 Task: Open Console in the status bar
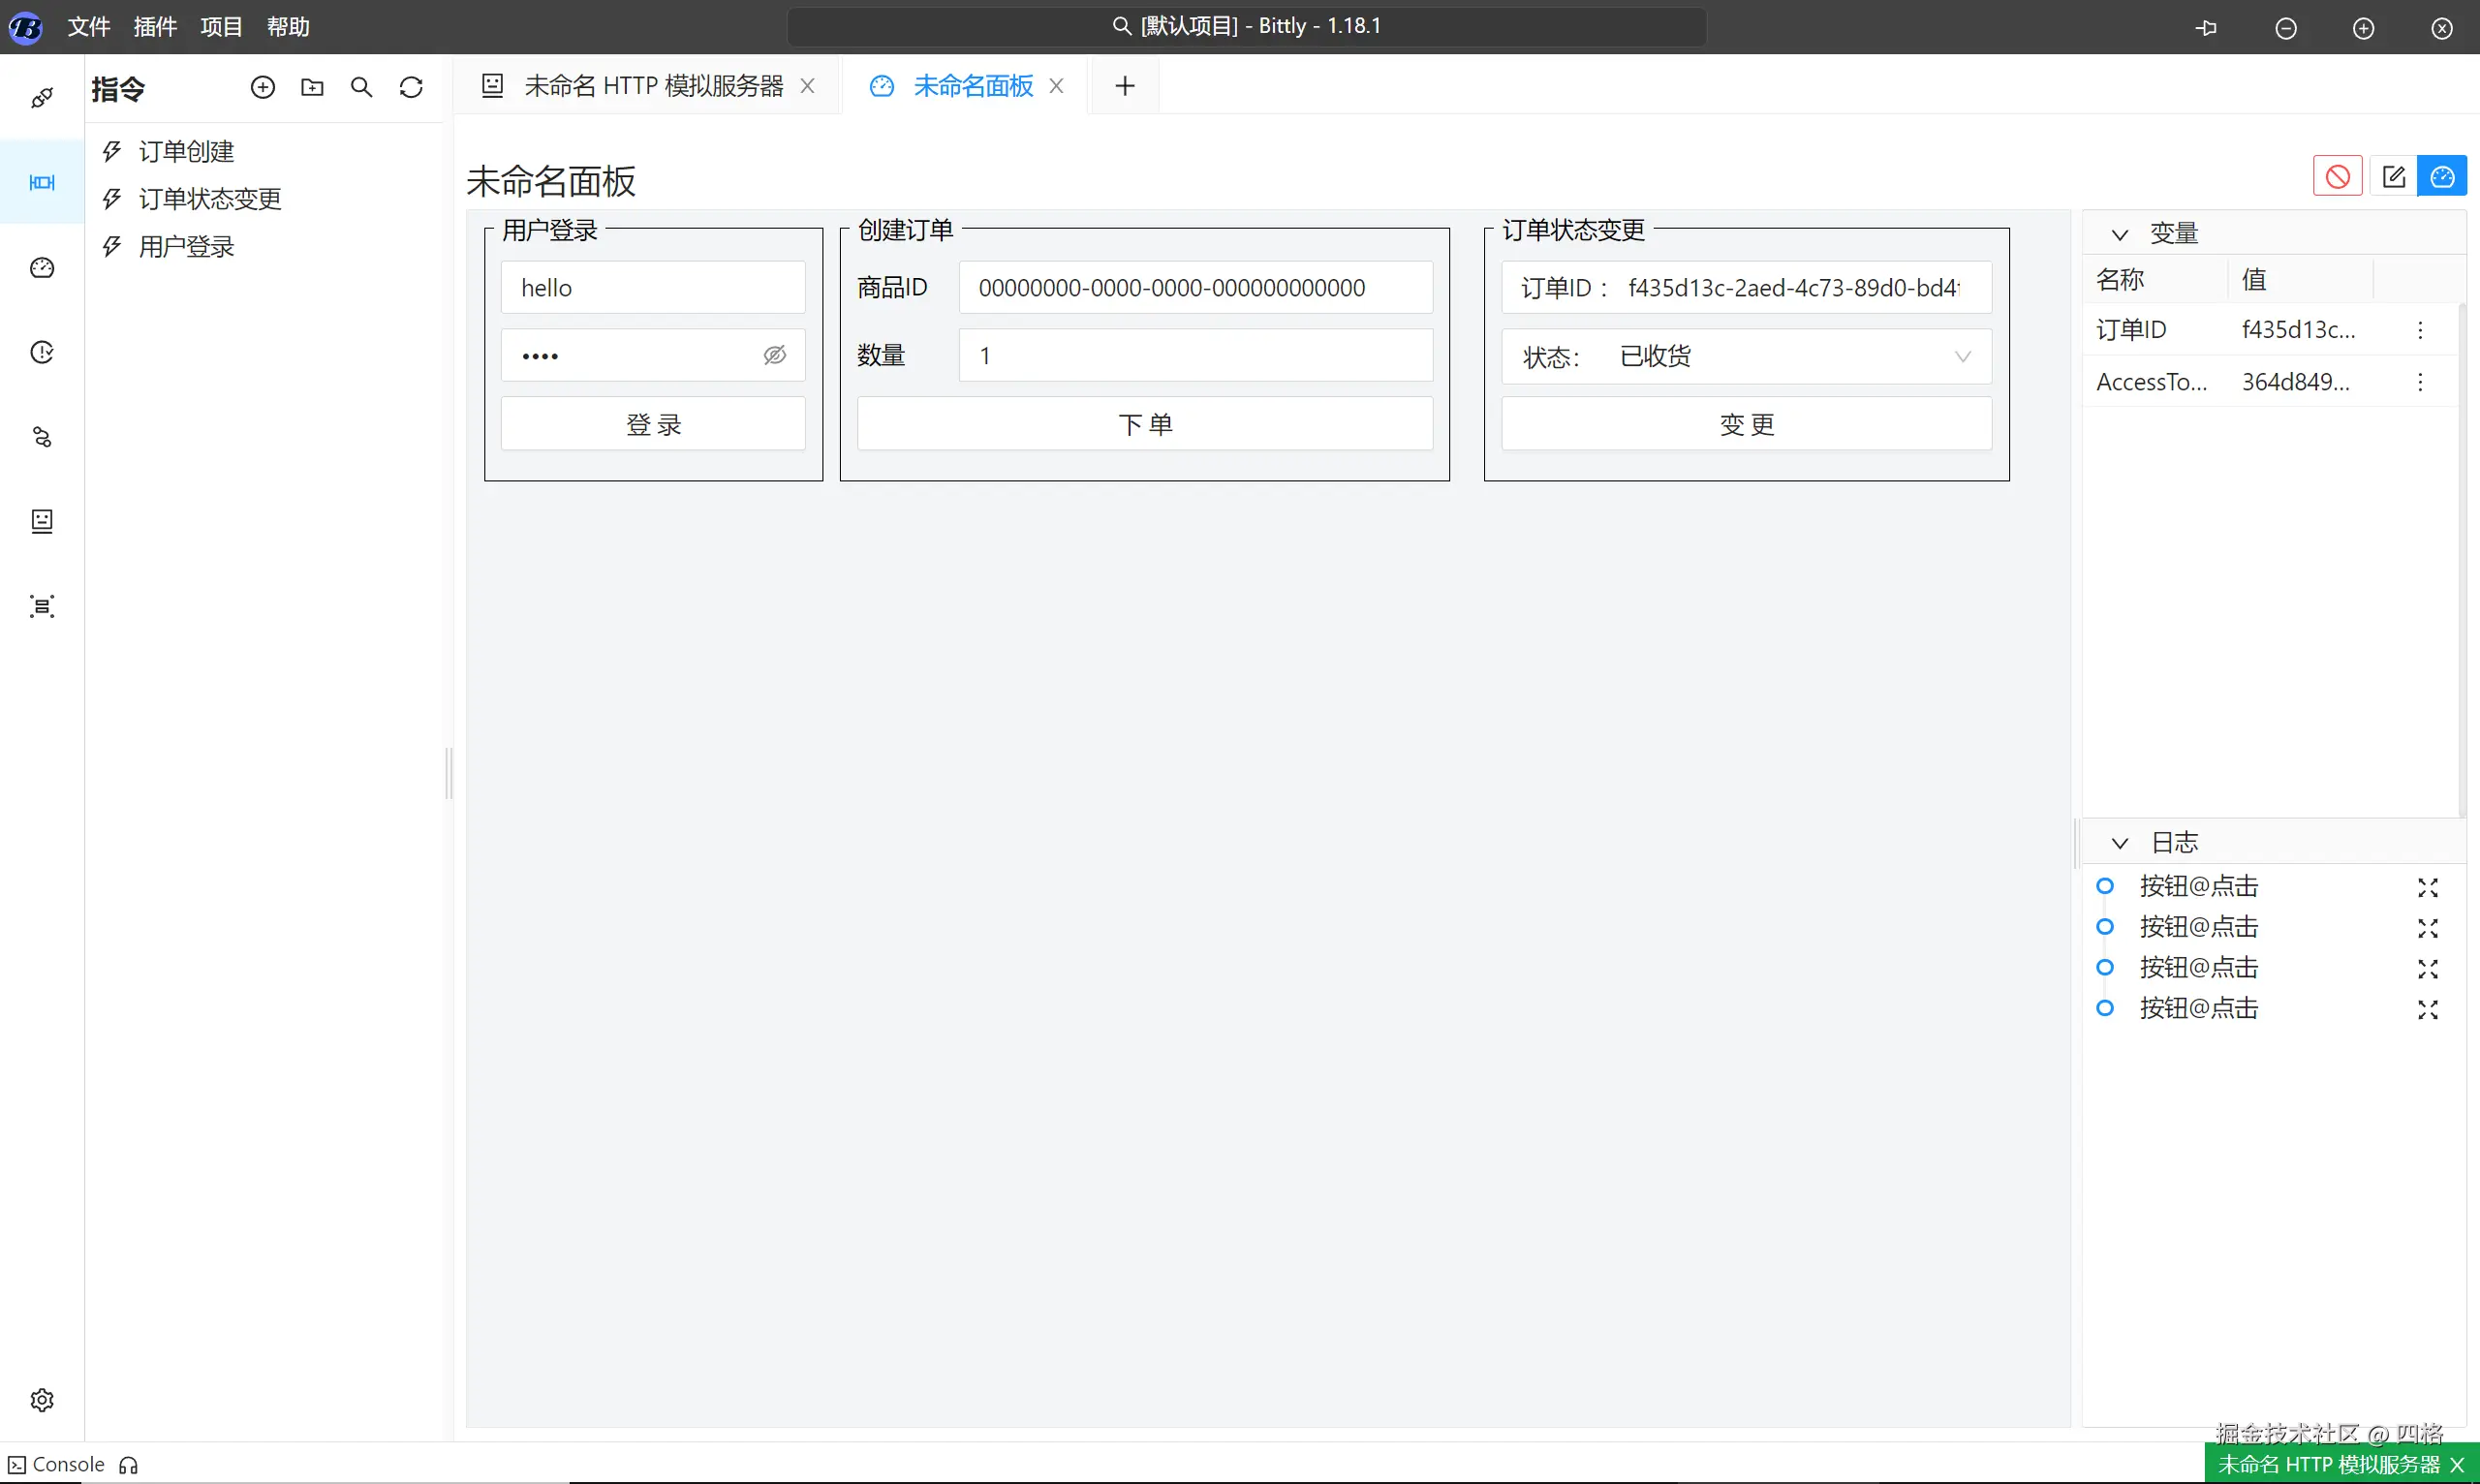tap(57, 1465)
